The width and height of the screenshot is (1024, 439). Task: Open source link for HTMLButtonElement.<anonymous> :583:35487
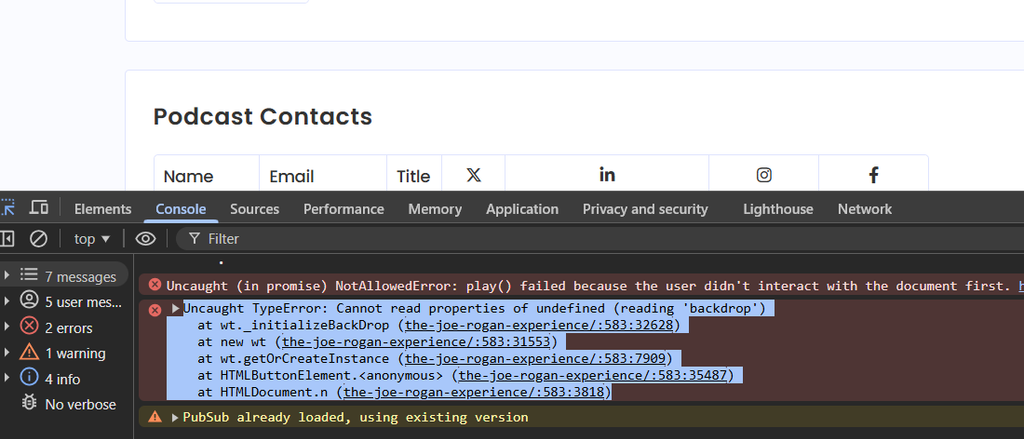coord(593,375)
